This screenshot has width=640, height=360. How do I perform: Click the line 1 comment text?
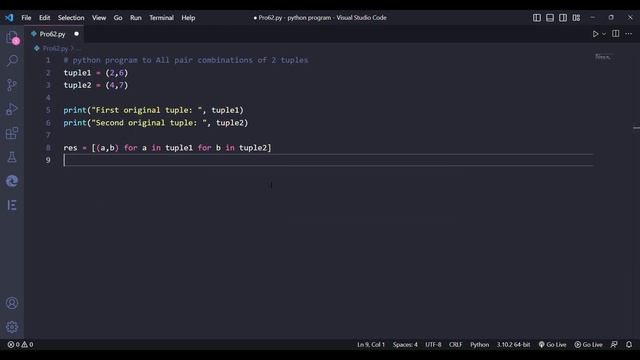click(186, 60)
